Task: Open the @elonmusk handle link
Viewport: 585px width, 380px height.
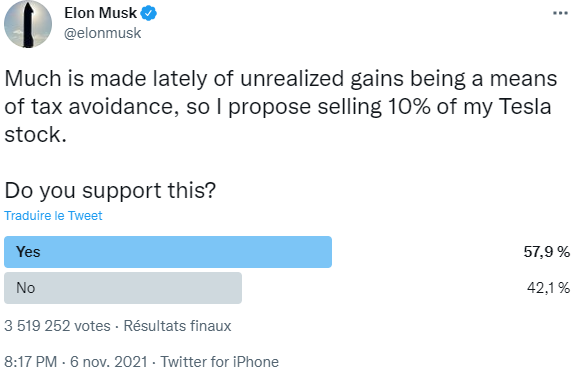Action: tap(103, 33)
